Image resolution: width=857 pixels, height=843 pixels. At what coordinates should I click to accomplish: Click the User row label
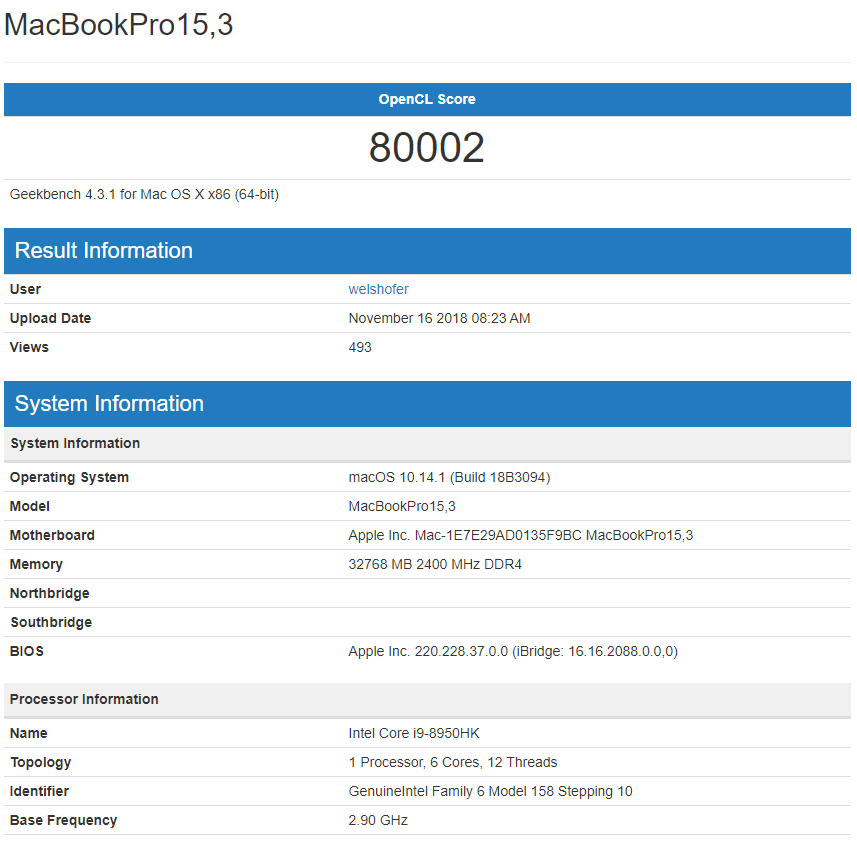25,289
